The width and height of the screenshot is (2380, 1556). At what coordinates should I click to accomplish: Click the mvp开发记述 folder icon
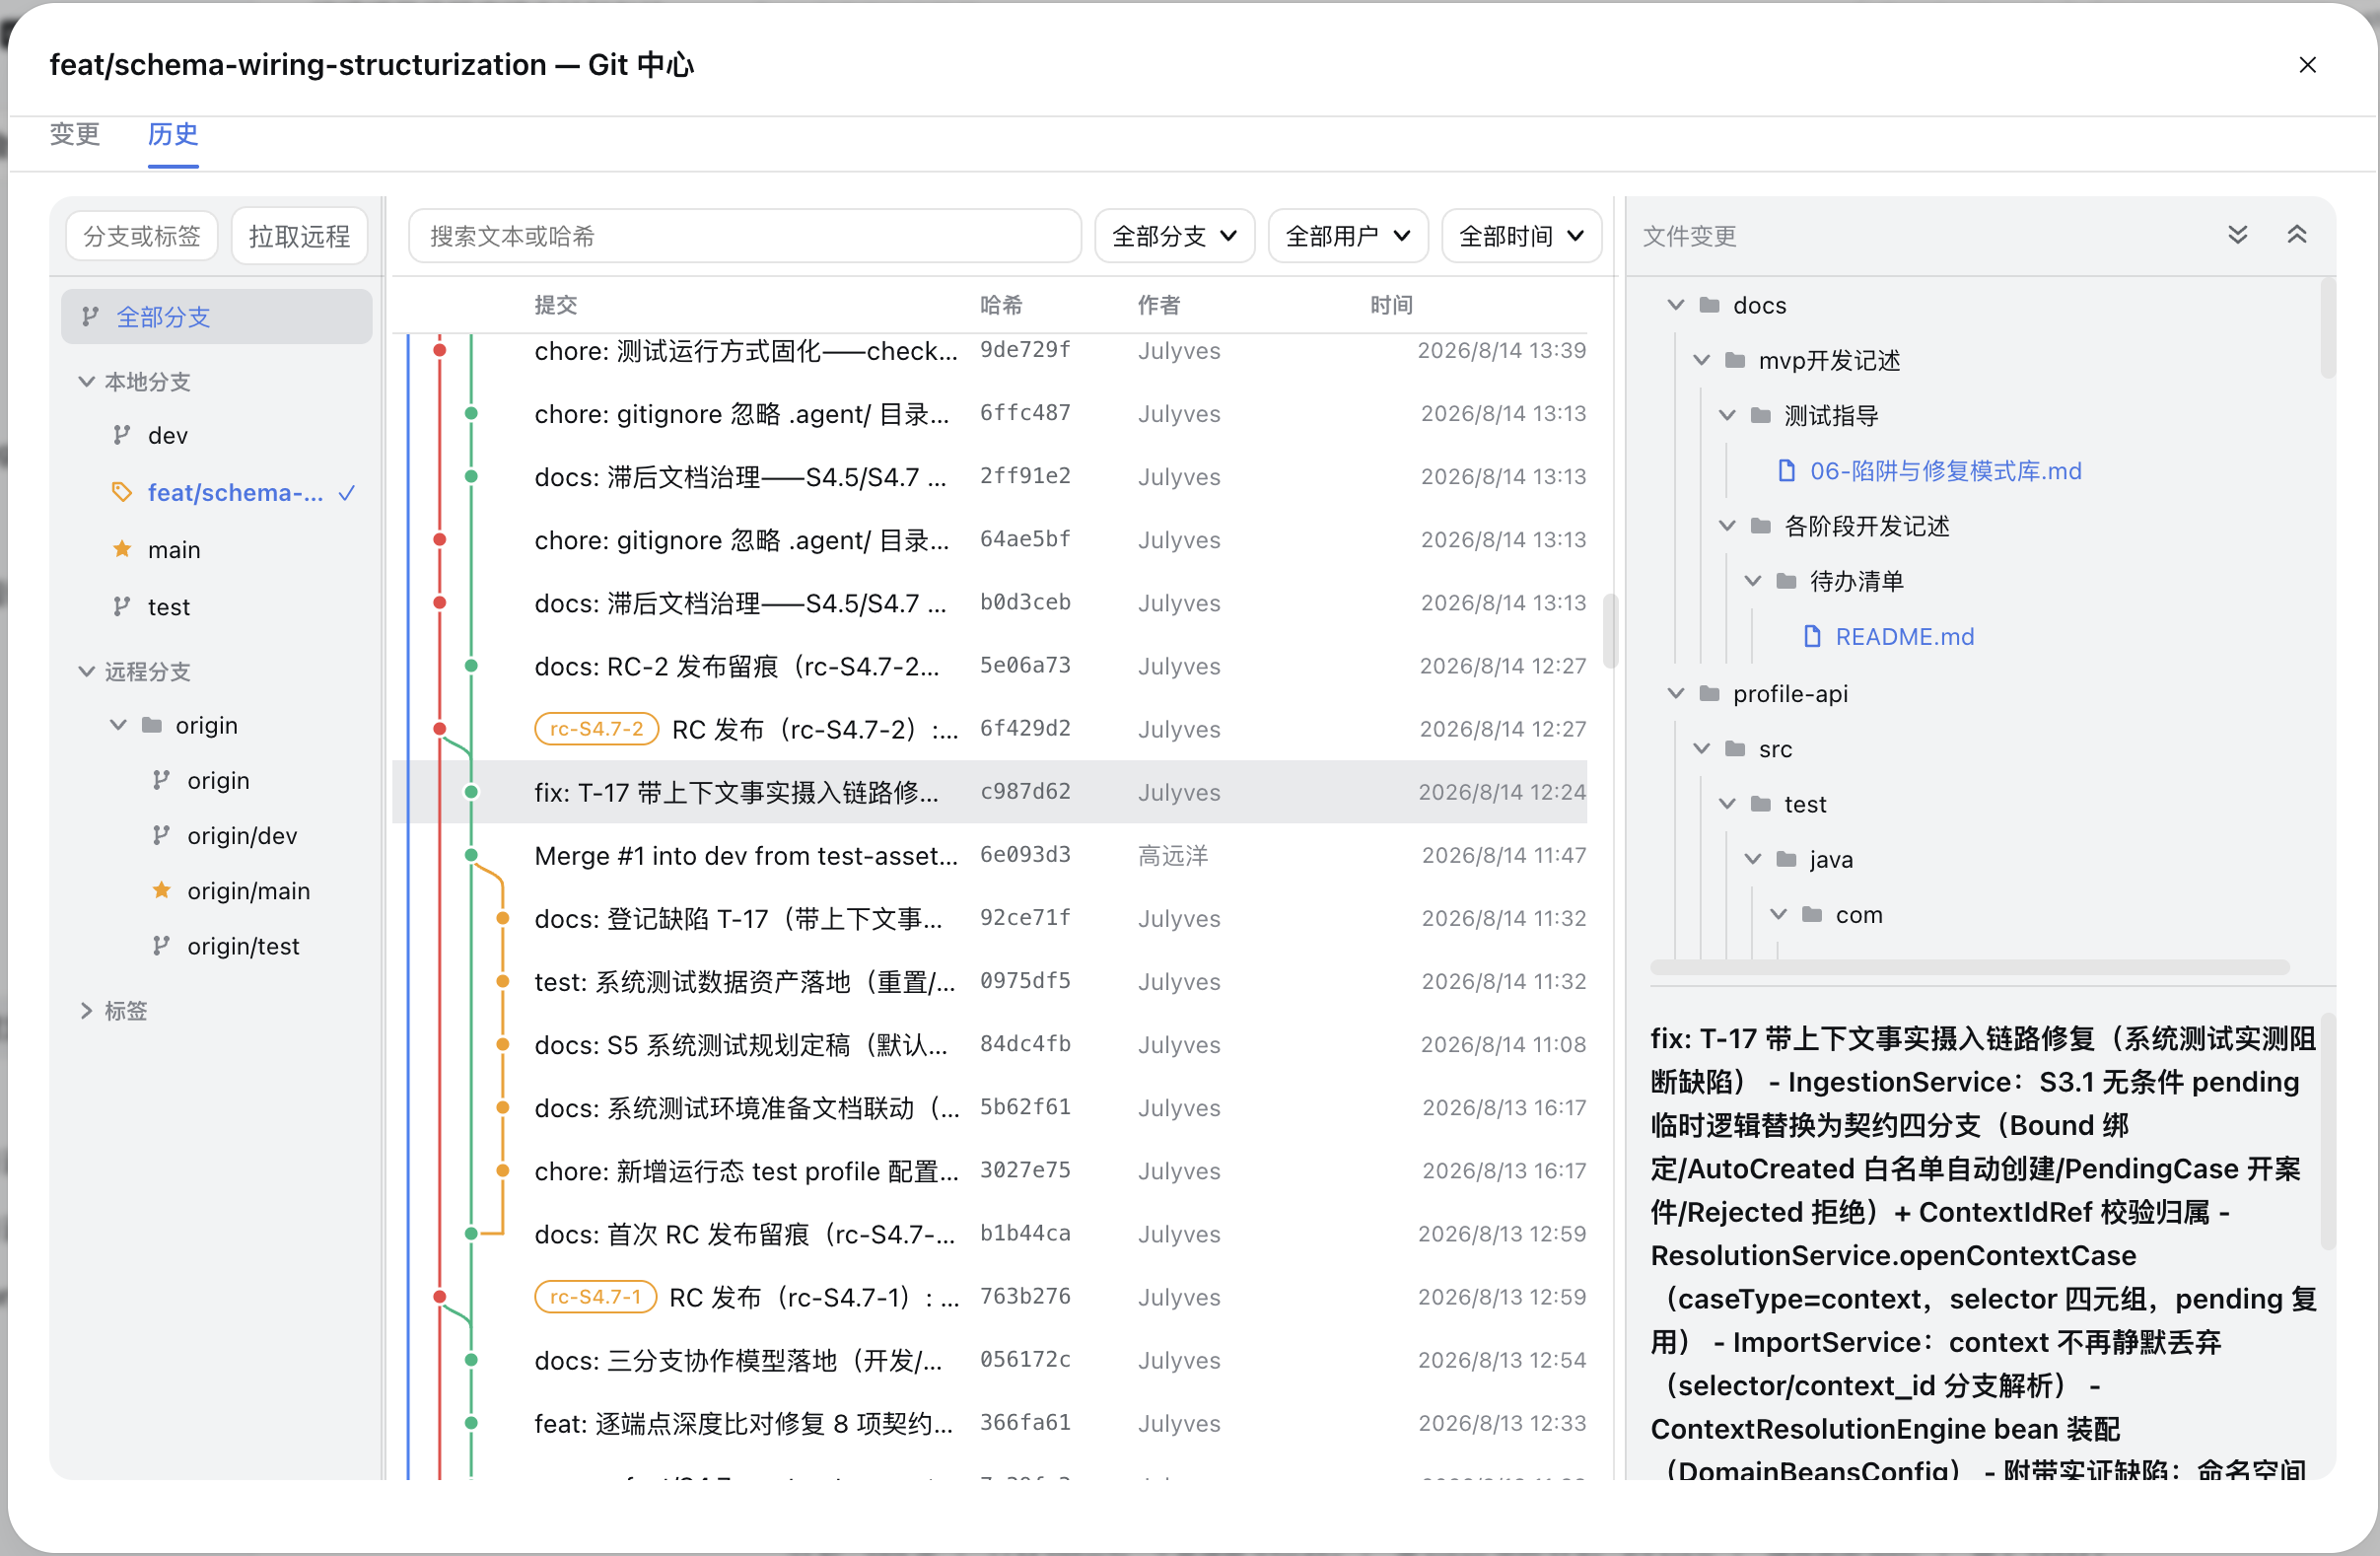(1735, 360)
